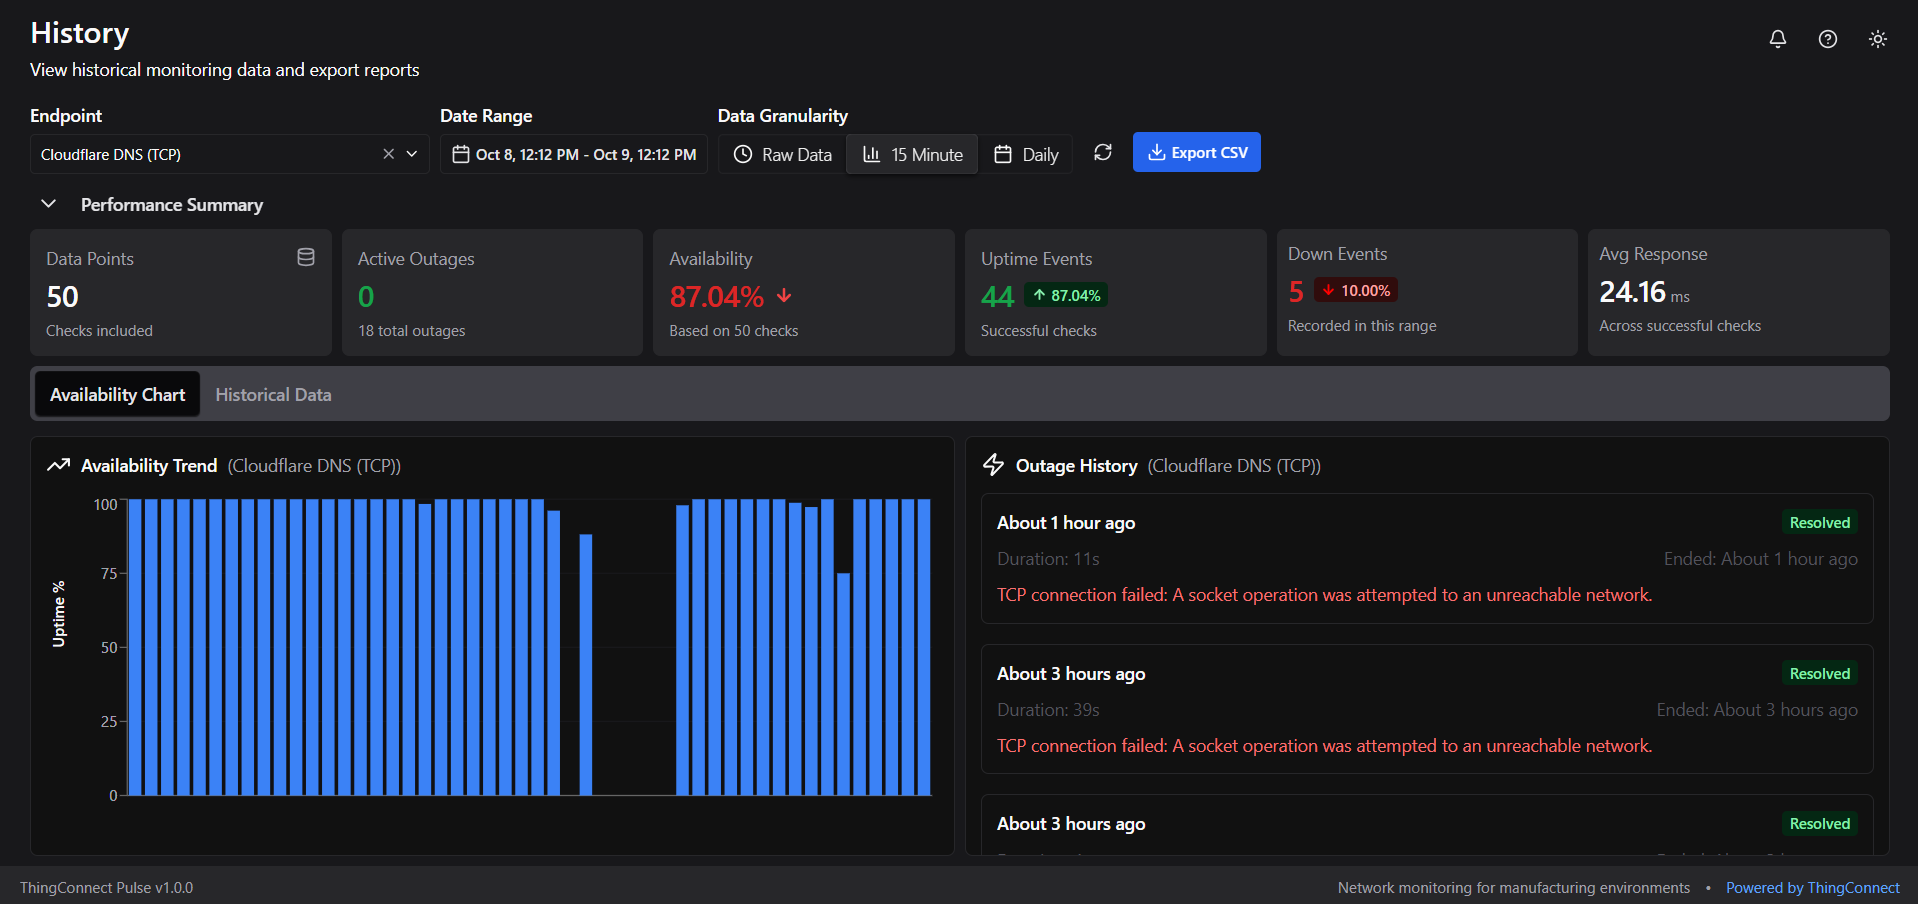Click the help question mark icon
Screen dimensions: 1918x904
click(x=1827, y=39)
